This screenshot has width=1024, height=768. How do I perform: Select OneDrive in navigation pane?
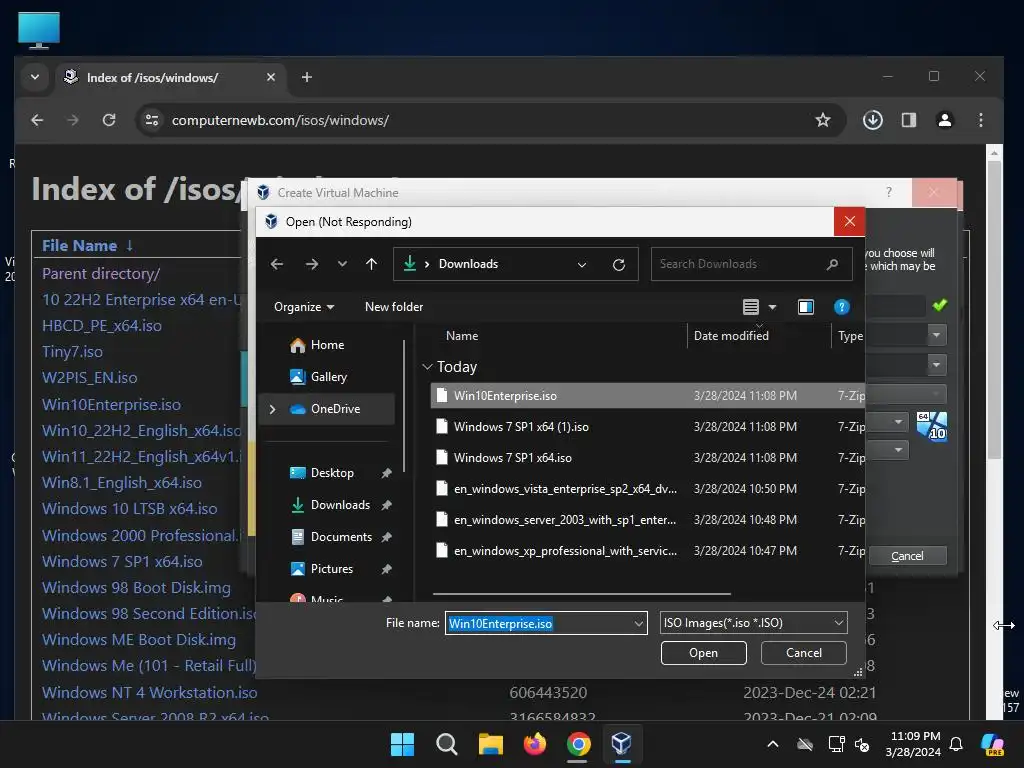(335, 409)
